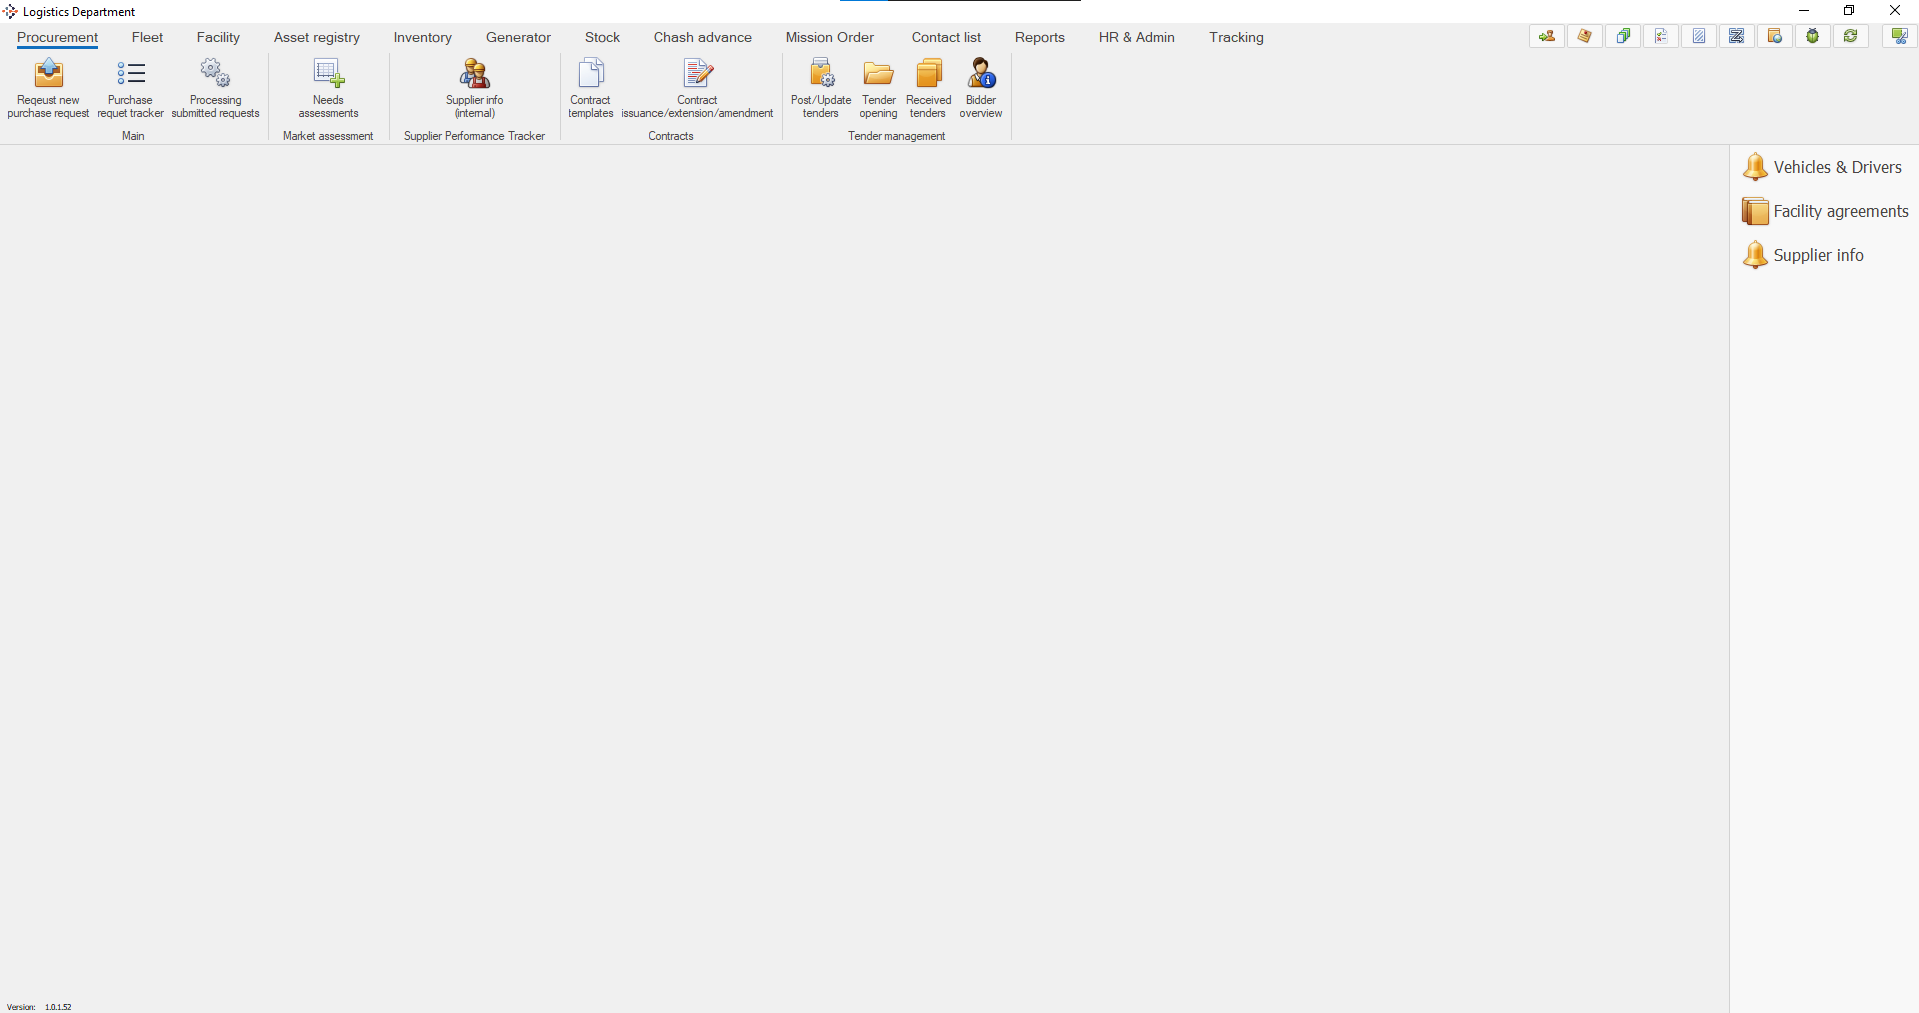The image size is (1919, 1013).
Task: Click Request new purchase request icon
Action: pyautogui.click(x=48, y=75)
